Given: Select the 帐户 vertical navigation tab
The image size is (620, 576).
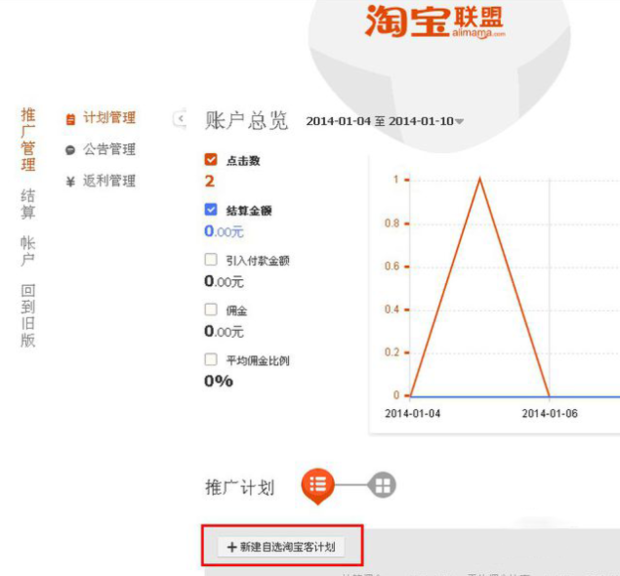Looking at the screenshot, I should [x=28, y=251].
